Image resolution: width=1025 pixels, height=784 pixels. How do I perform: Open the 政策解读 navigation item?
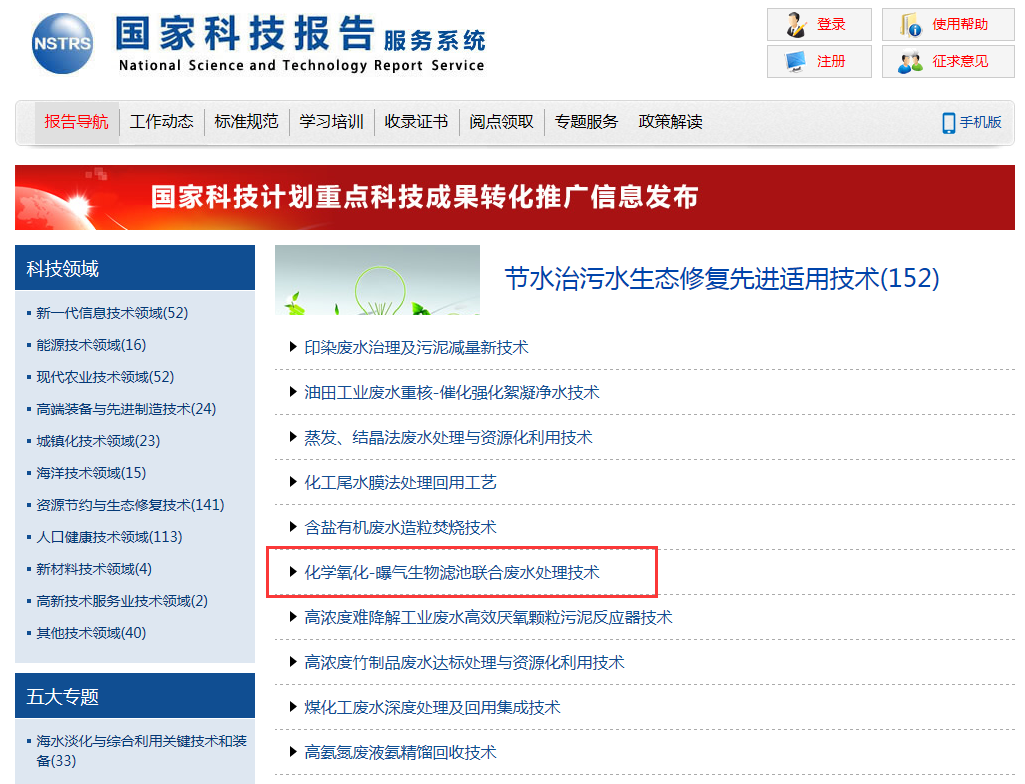(x=670, y=122)
